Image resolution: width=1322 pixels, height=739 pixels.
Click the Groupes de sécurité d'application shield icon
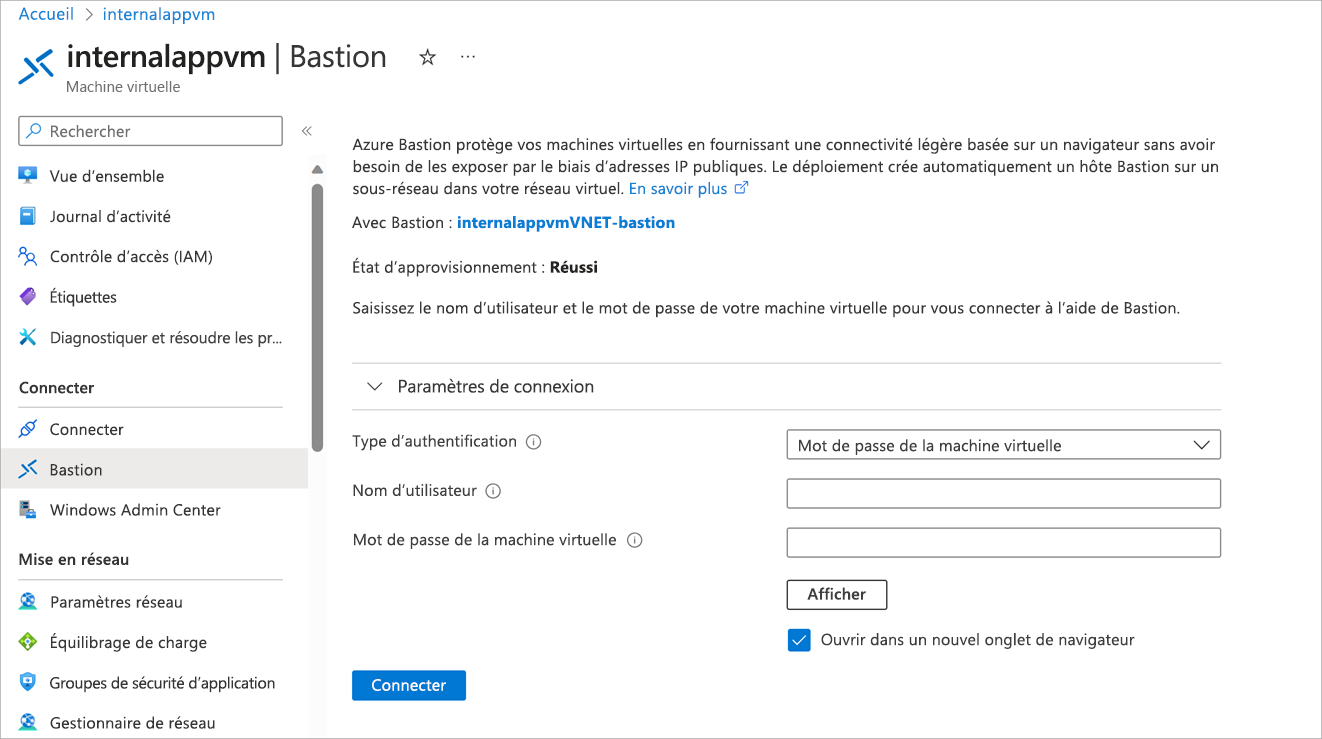click(x=28, y=683)
